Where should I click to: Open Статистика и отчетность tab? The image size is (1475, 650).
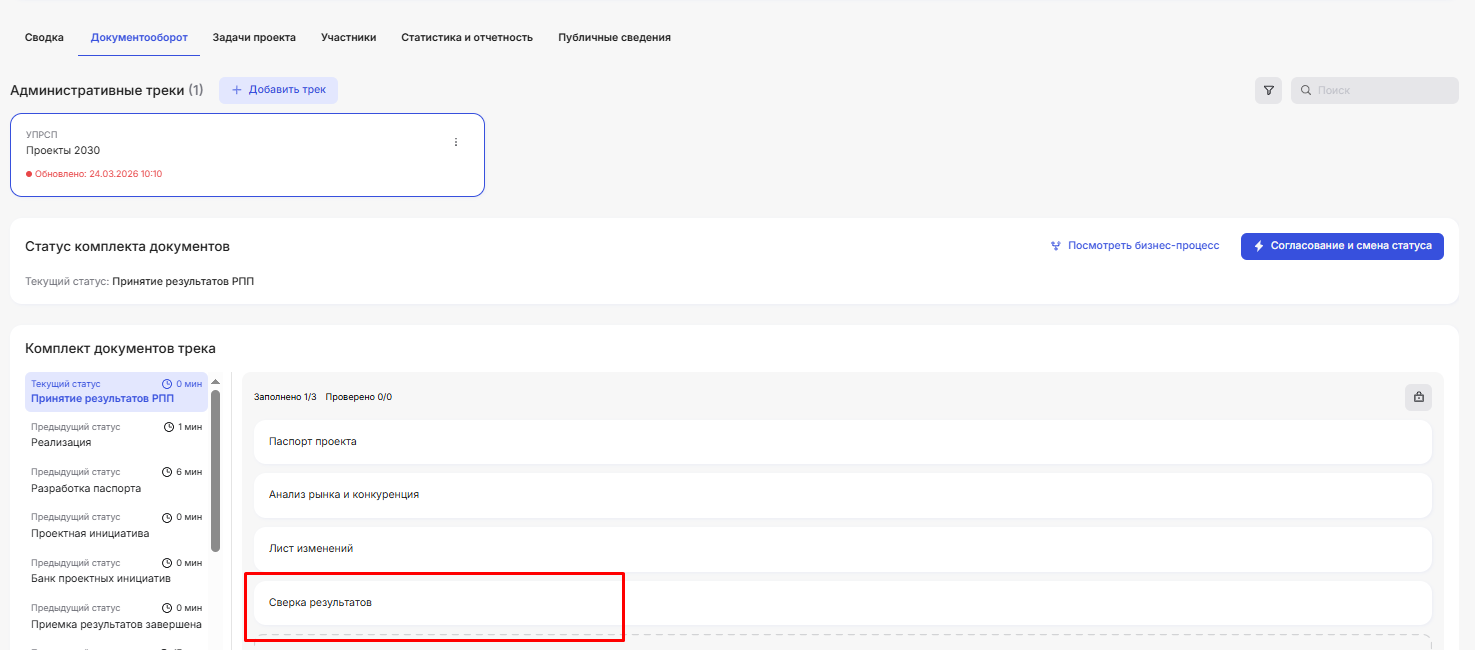coord(466,38)
